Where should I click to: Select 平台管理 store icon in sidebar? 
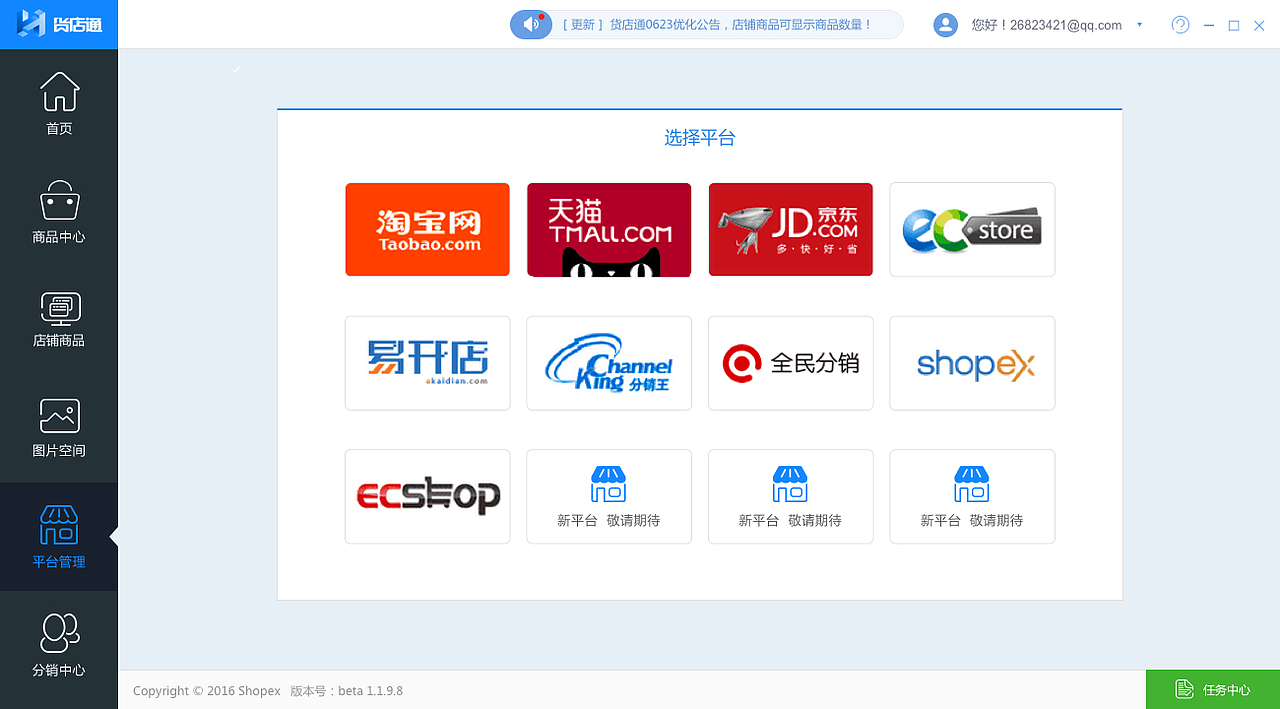(59, 525)
